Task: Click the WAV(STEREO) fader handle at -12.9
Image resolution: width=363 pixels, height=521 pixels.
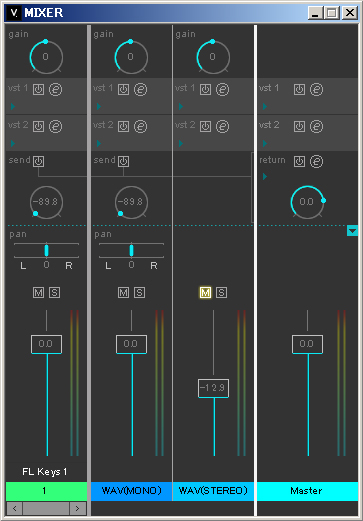Action: 213,388
